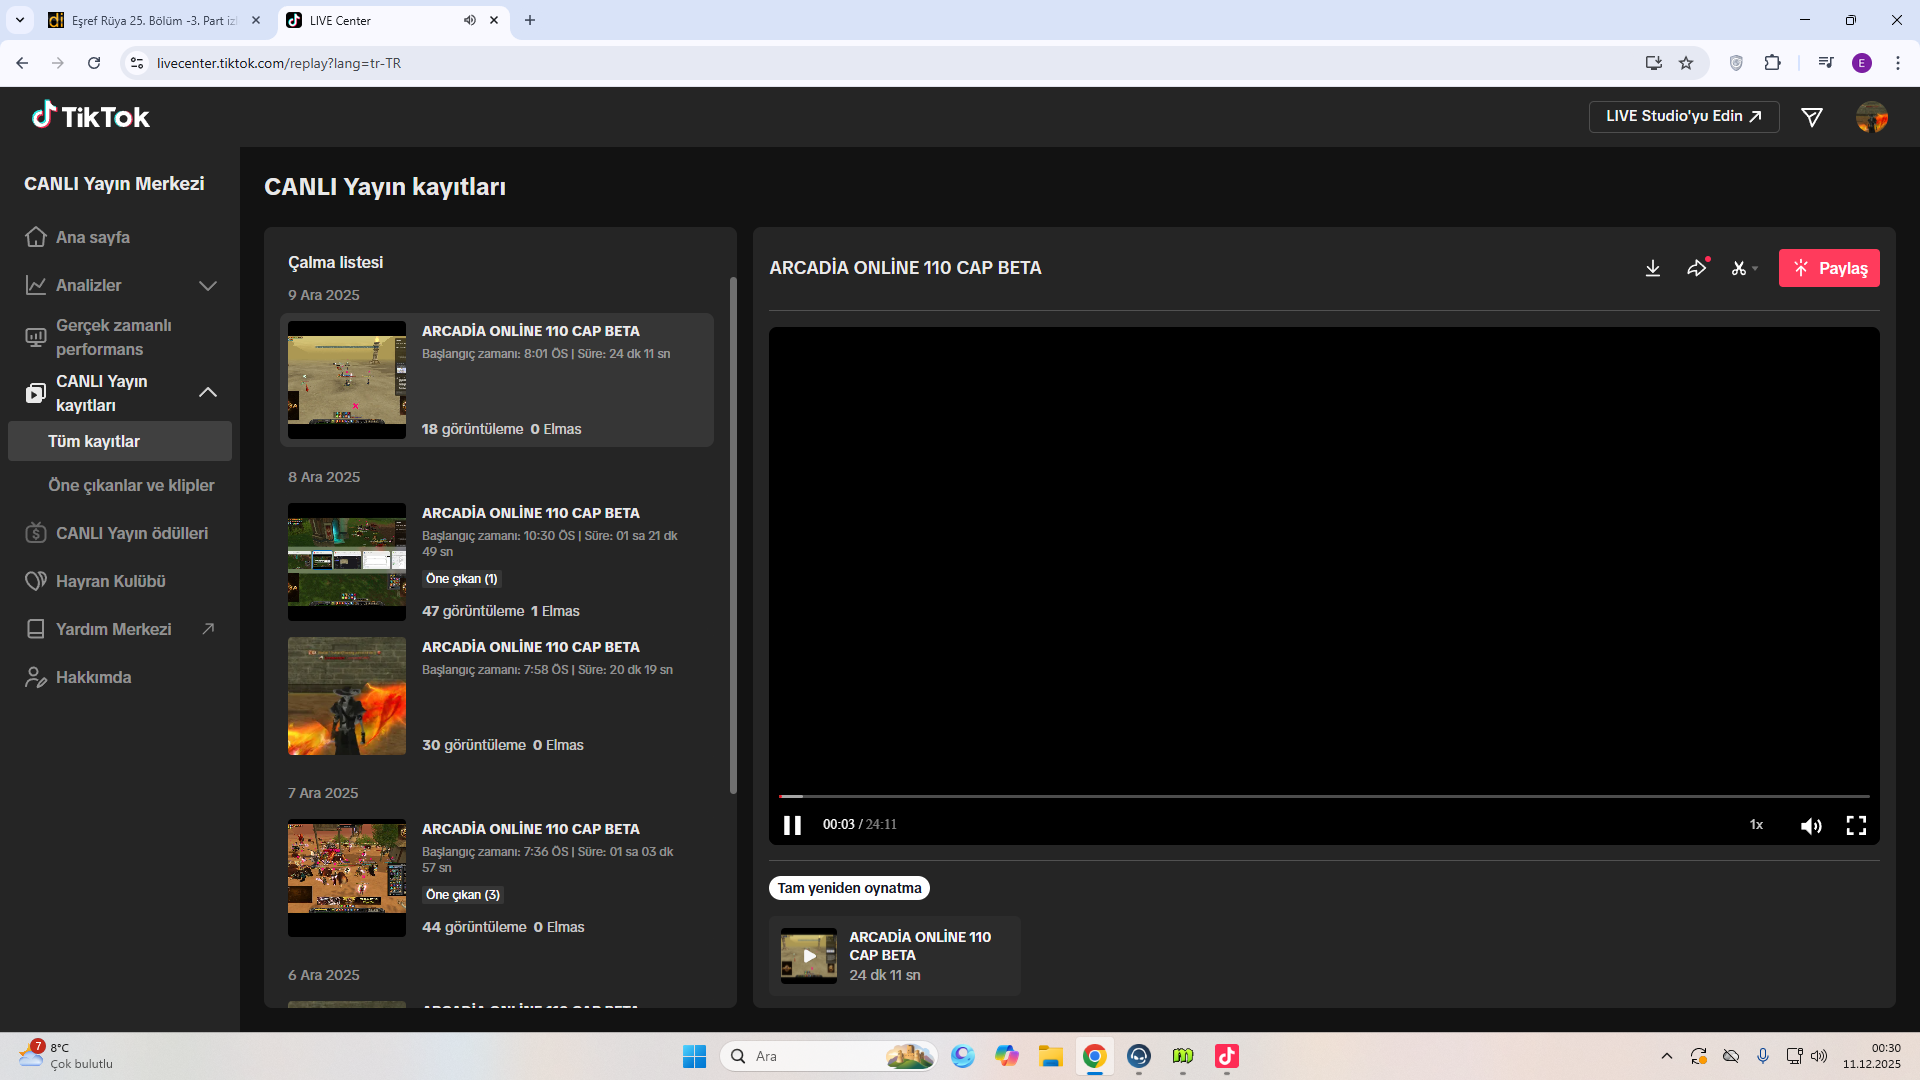
Task: Seek on the video progress bar
Action: 1324,796
